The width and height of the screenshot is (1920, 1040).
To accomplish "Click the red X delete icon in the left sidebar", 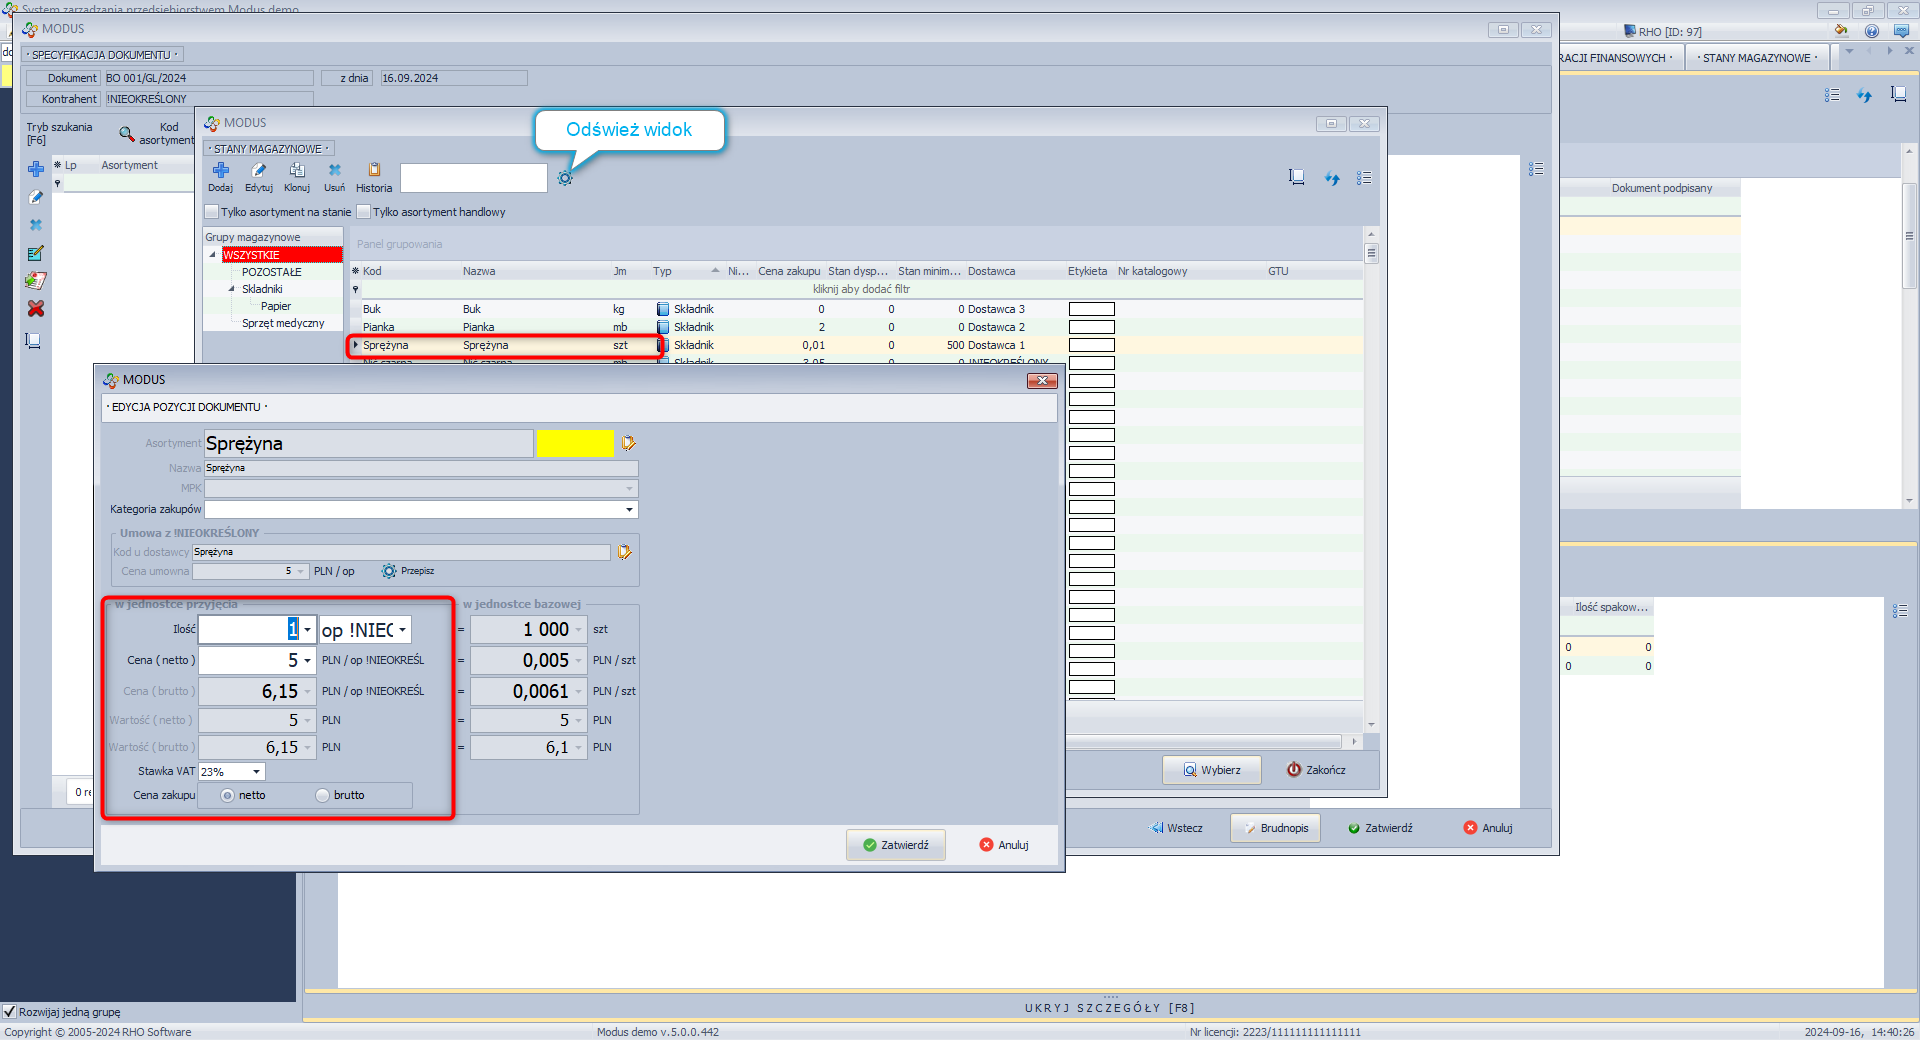I will pos(36,309).
